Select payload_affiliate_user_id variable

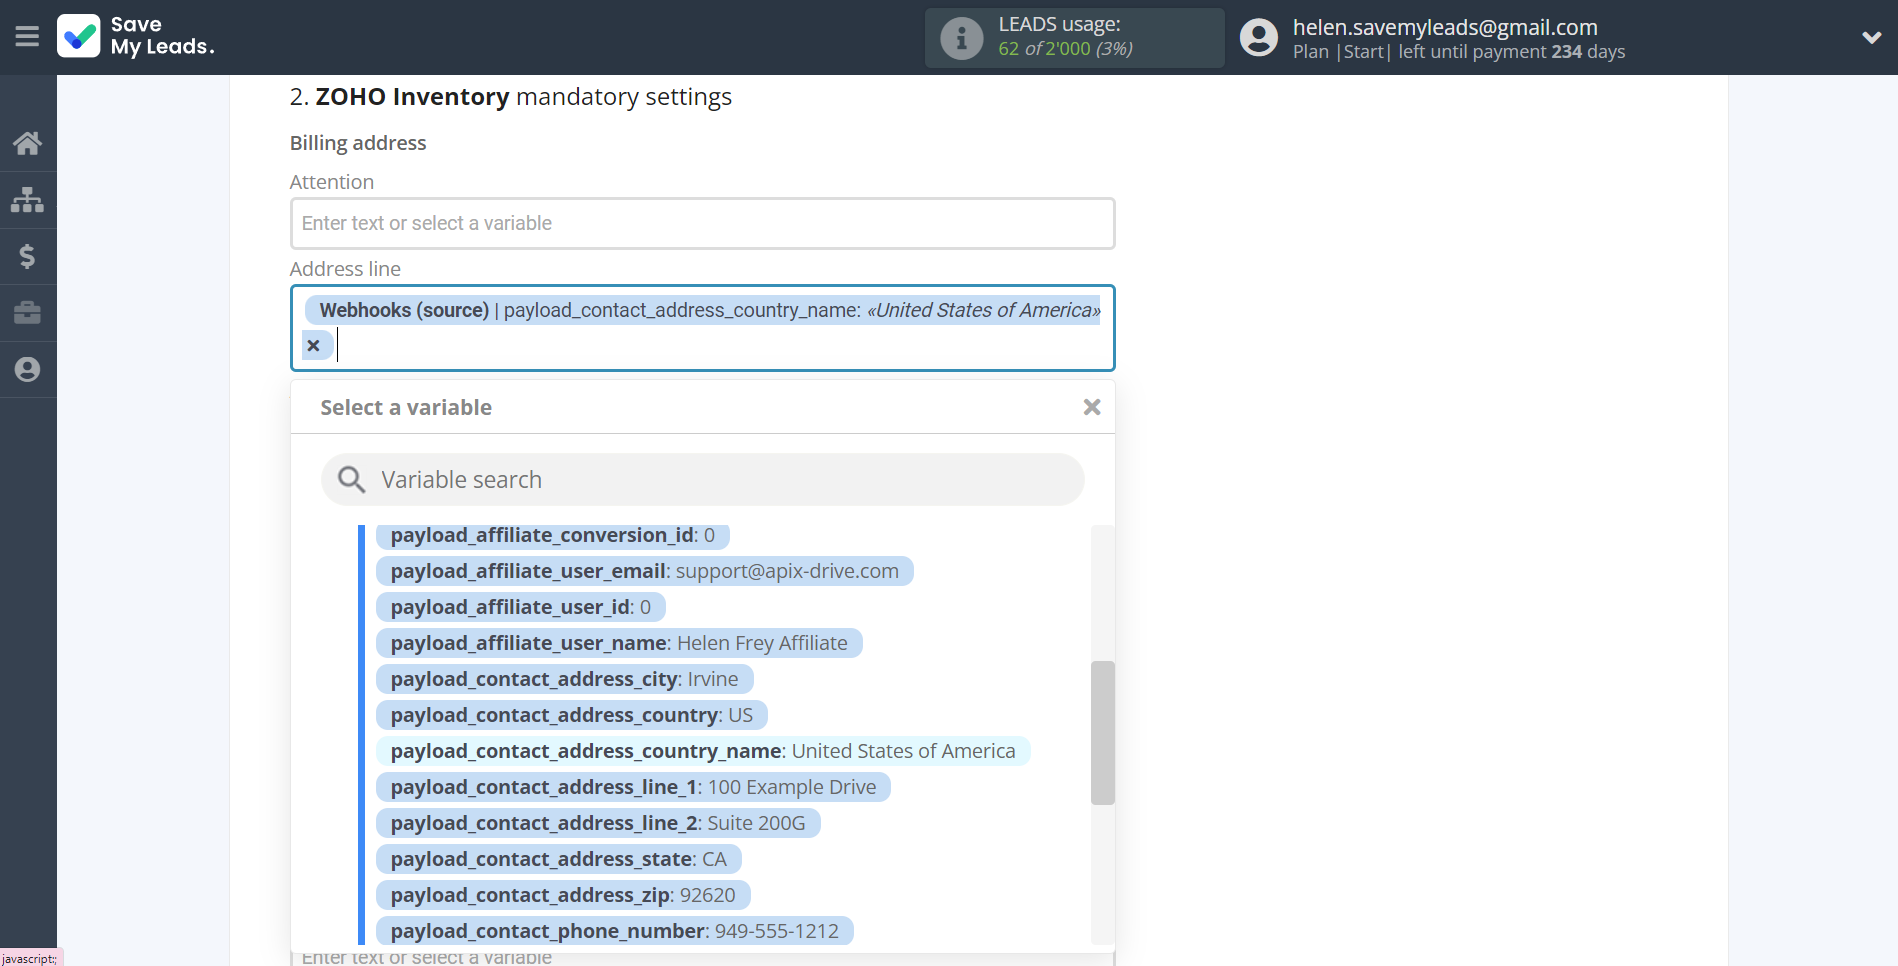[x=521, y=607]
